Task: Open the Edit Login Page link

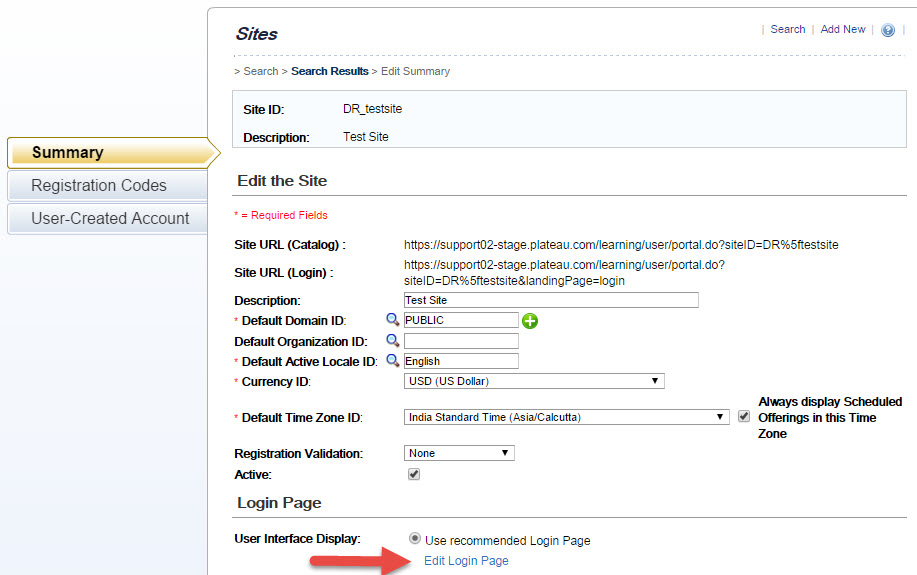Action: pyautogui.click(x=466, y=560)
